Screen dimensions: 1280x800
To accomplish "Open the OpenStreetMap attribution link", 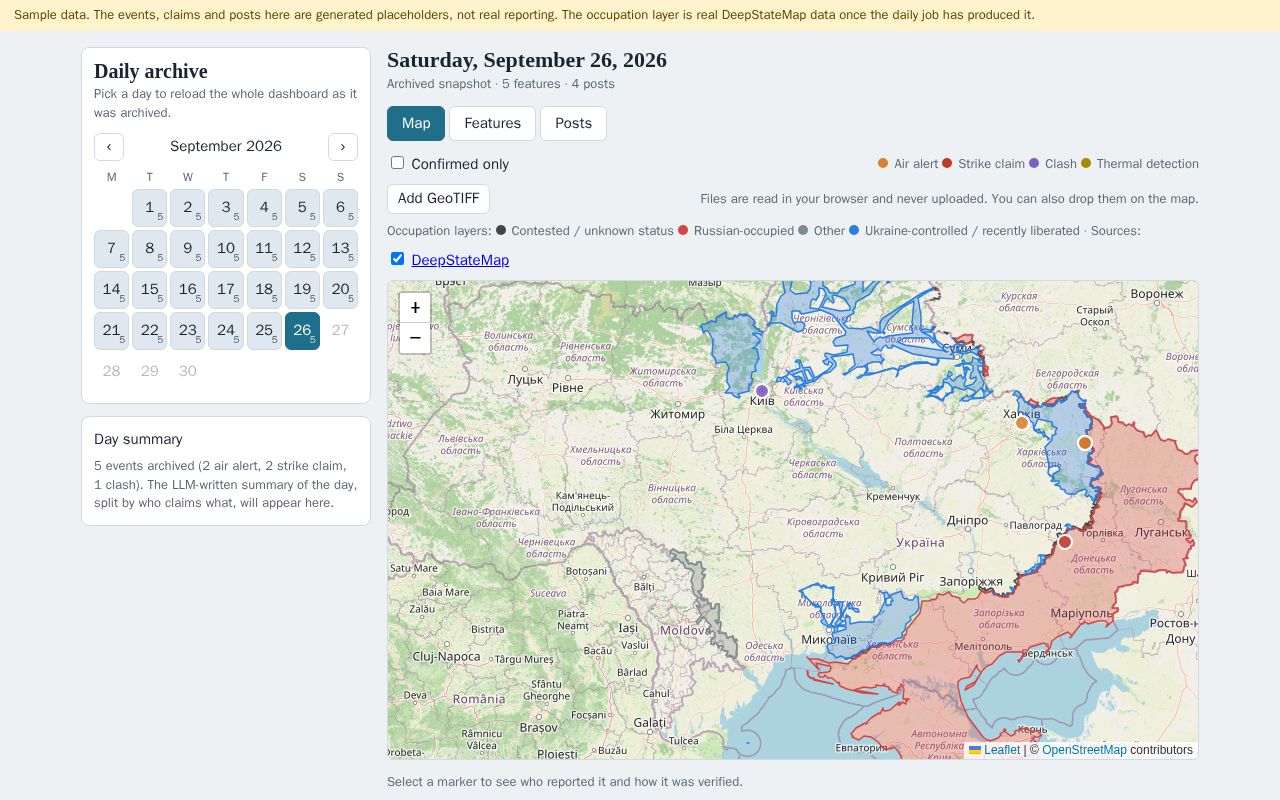I will coord(1084,750).
